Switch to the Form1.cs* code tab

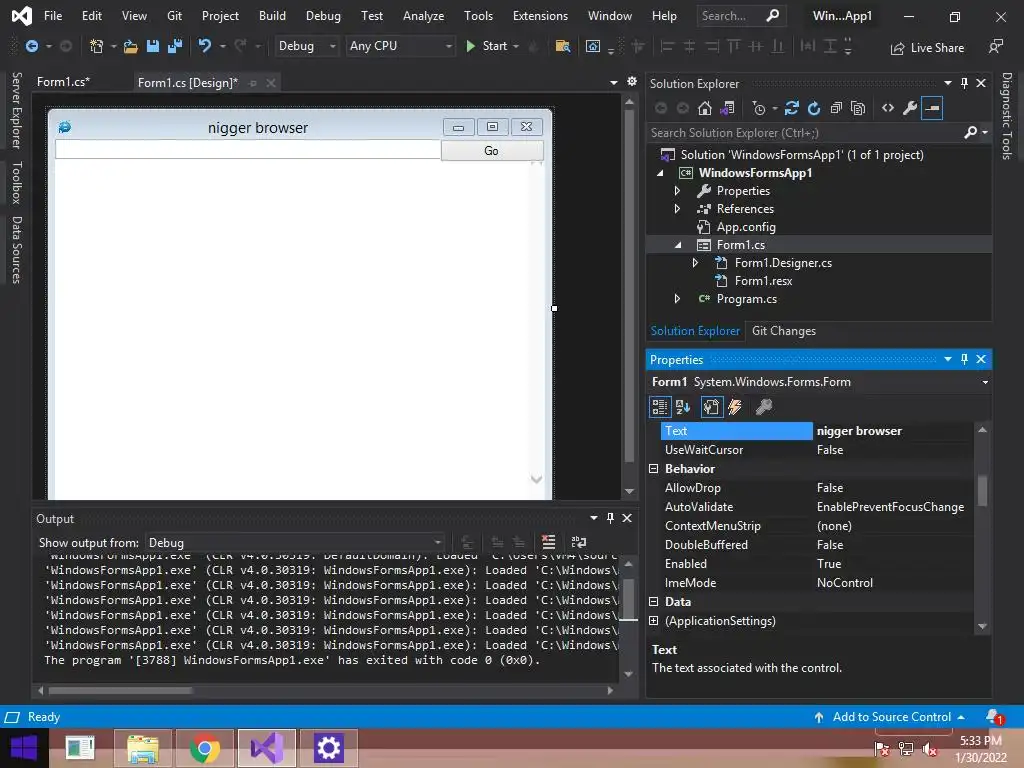63,82
